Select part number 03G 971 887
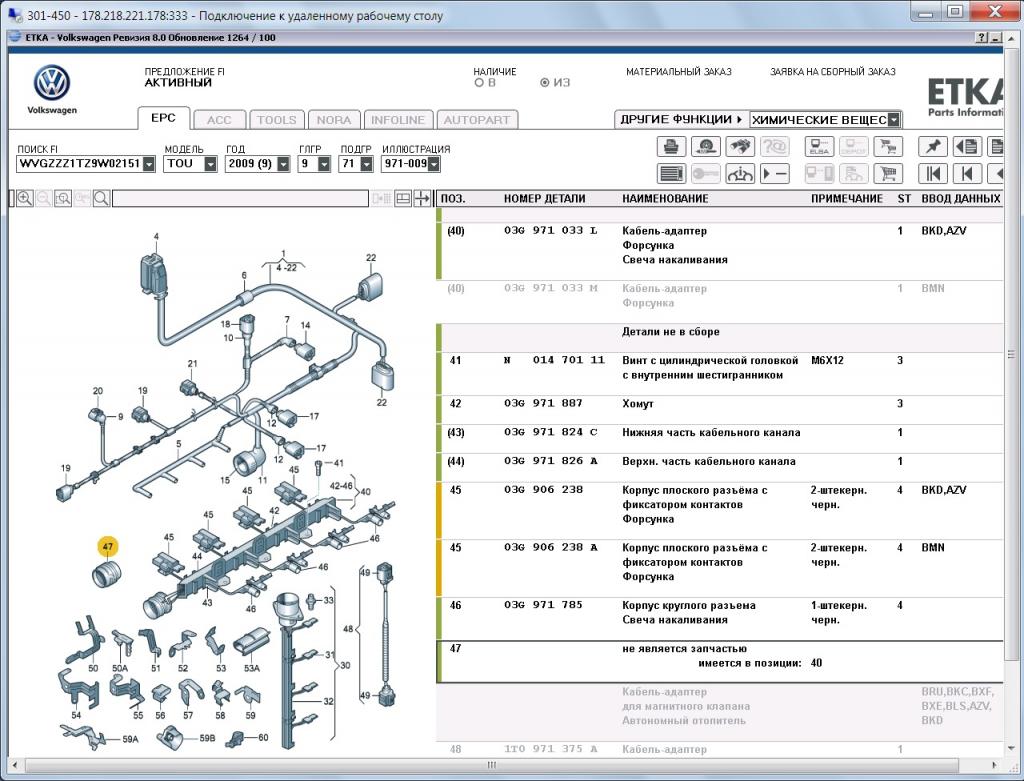 [x=543, y=404]
